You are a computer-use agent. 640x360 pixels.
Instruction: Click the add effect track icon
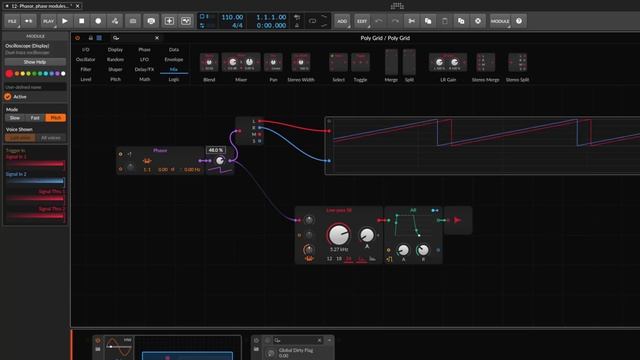[x=186, y=21]
